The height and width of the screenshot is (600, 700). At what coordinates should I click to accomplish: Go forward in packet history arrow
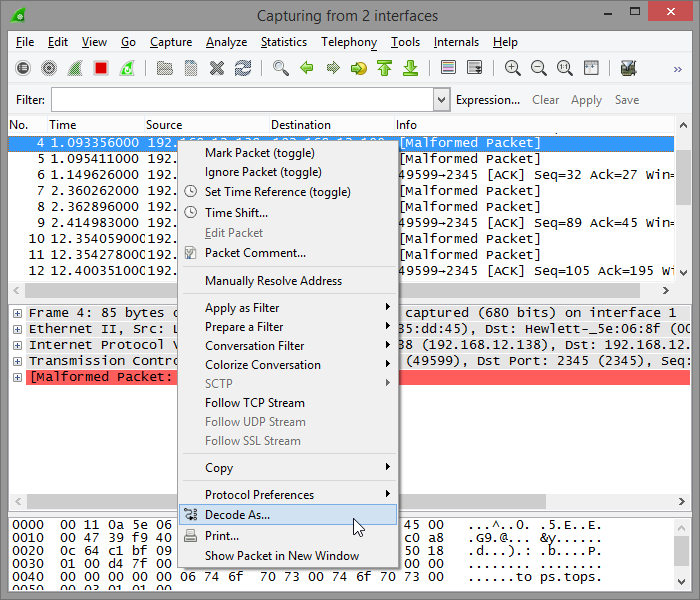coord(333,68)
